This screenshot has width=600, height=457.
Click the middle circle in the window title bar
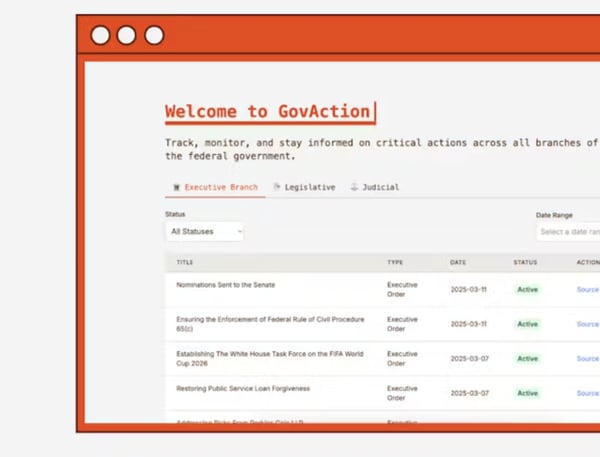(127, 36)
